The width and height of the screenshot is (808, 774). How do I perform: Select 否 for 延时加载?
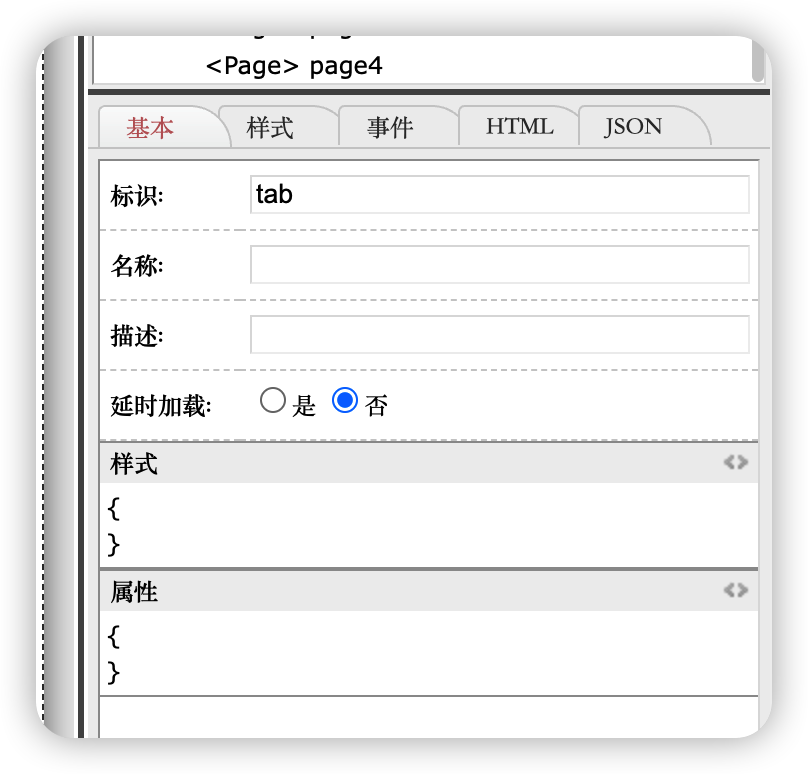[x=345, y=402]
